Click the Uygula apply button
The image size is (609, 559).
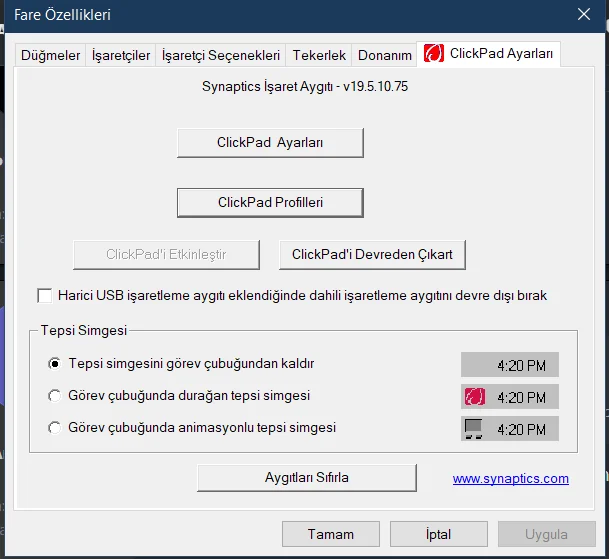tap(546, 534)
